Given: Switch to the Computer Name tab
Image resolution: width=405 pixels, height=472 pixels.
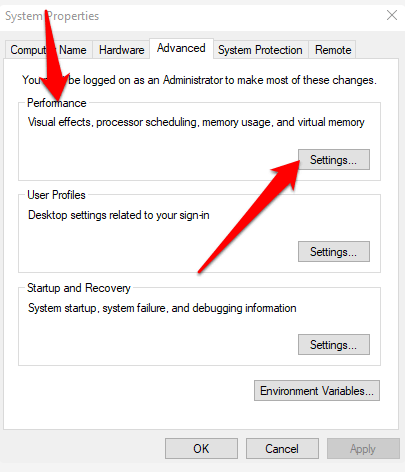Looking at the screenshot, I should click(49, 50).
